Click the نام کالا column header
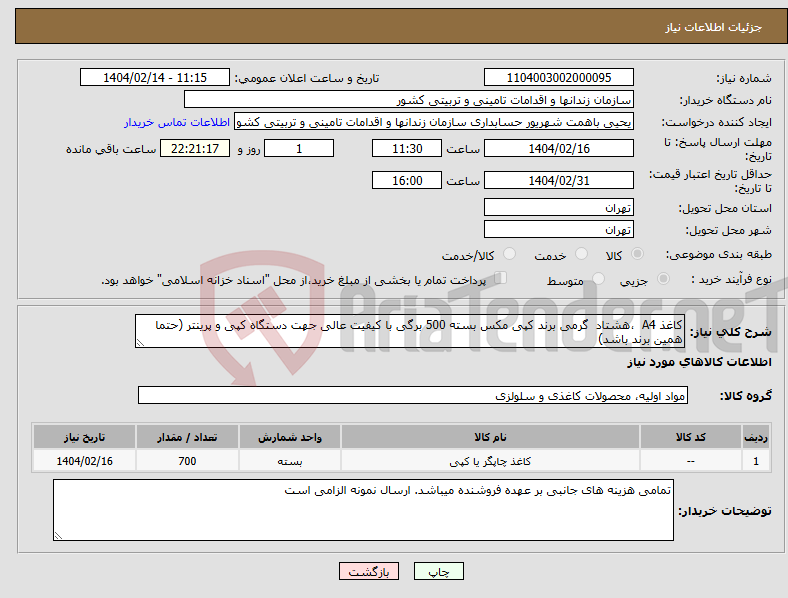Image resolution: width=788 pixels, height=598 pixels. point(490,437)
